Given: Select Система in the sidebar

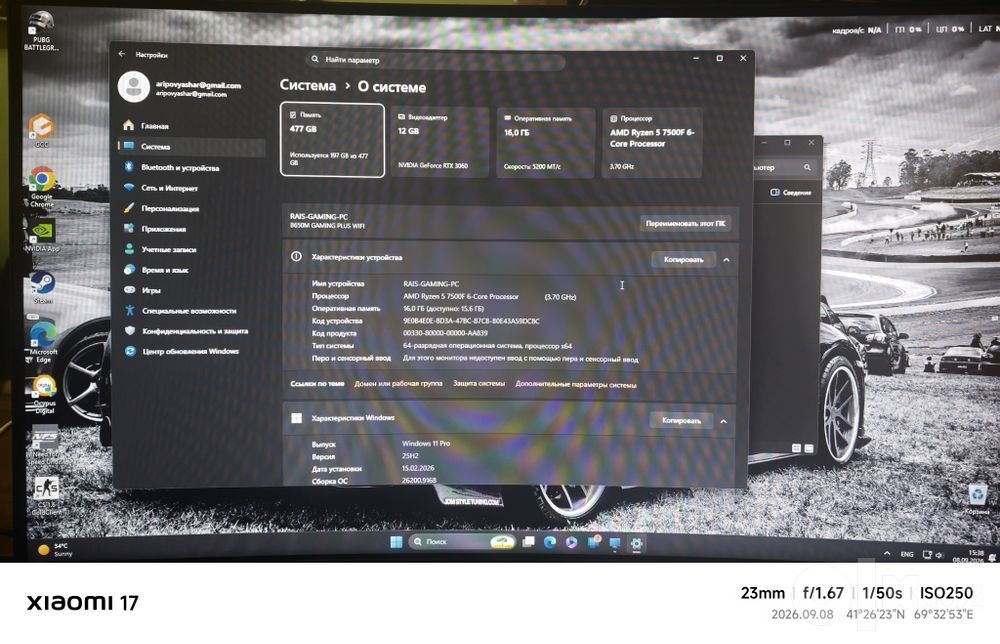Looking at the screenshot, I should pos(192,146).
